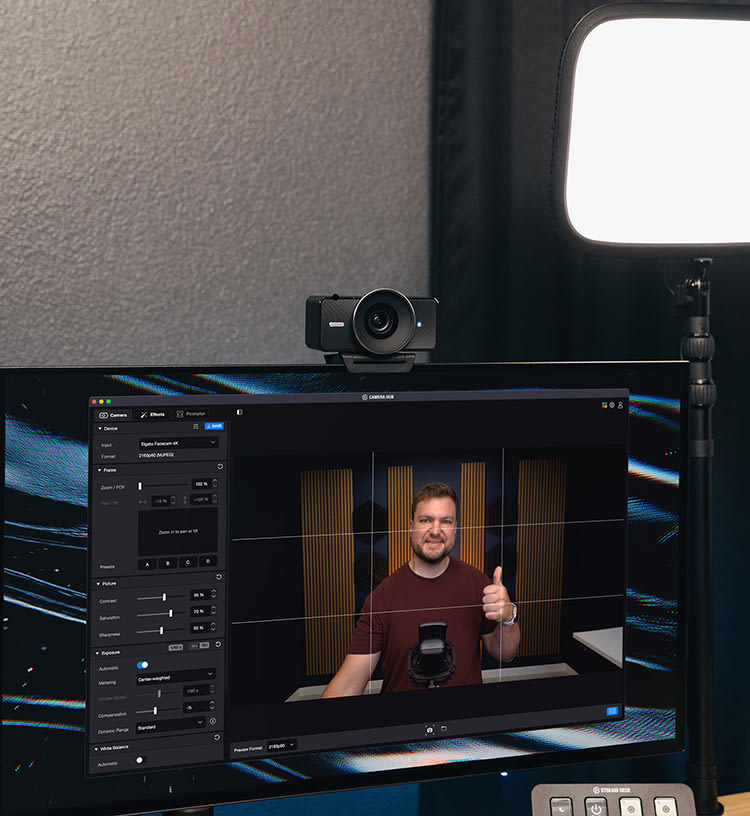Click the Contrast slider handle
The height and width of the screenshot is (816, 750).
pos(164,597)
